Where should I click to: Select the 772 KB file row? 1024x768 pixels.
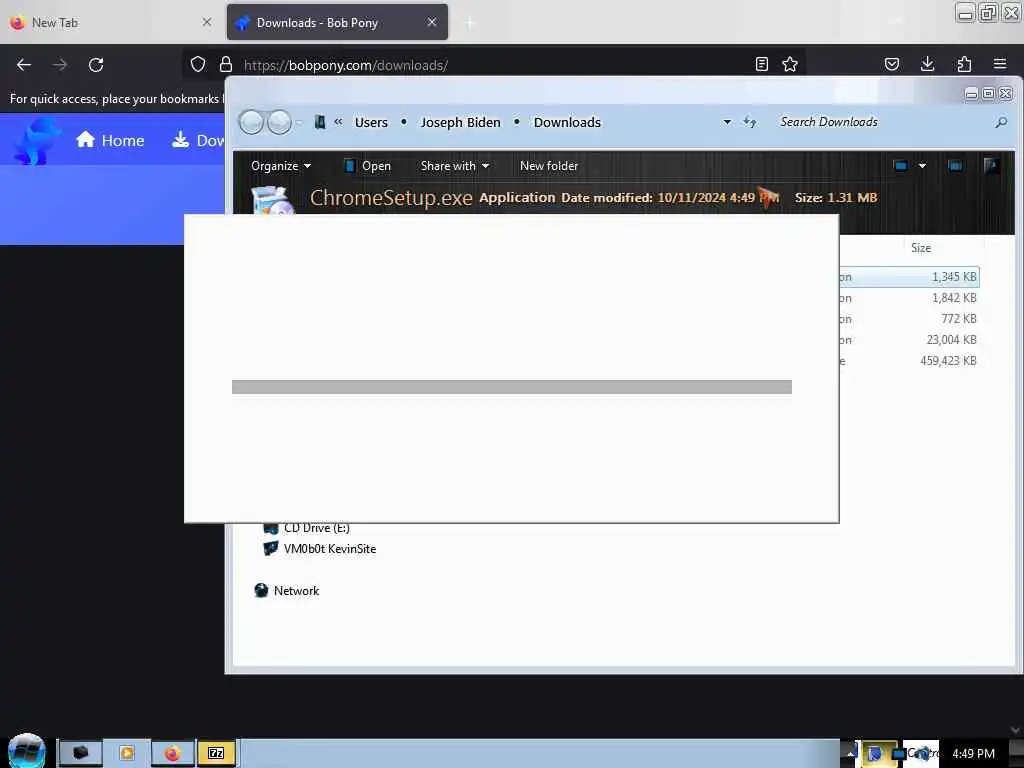click(909, 319)
